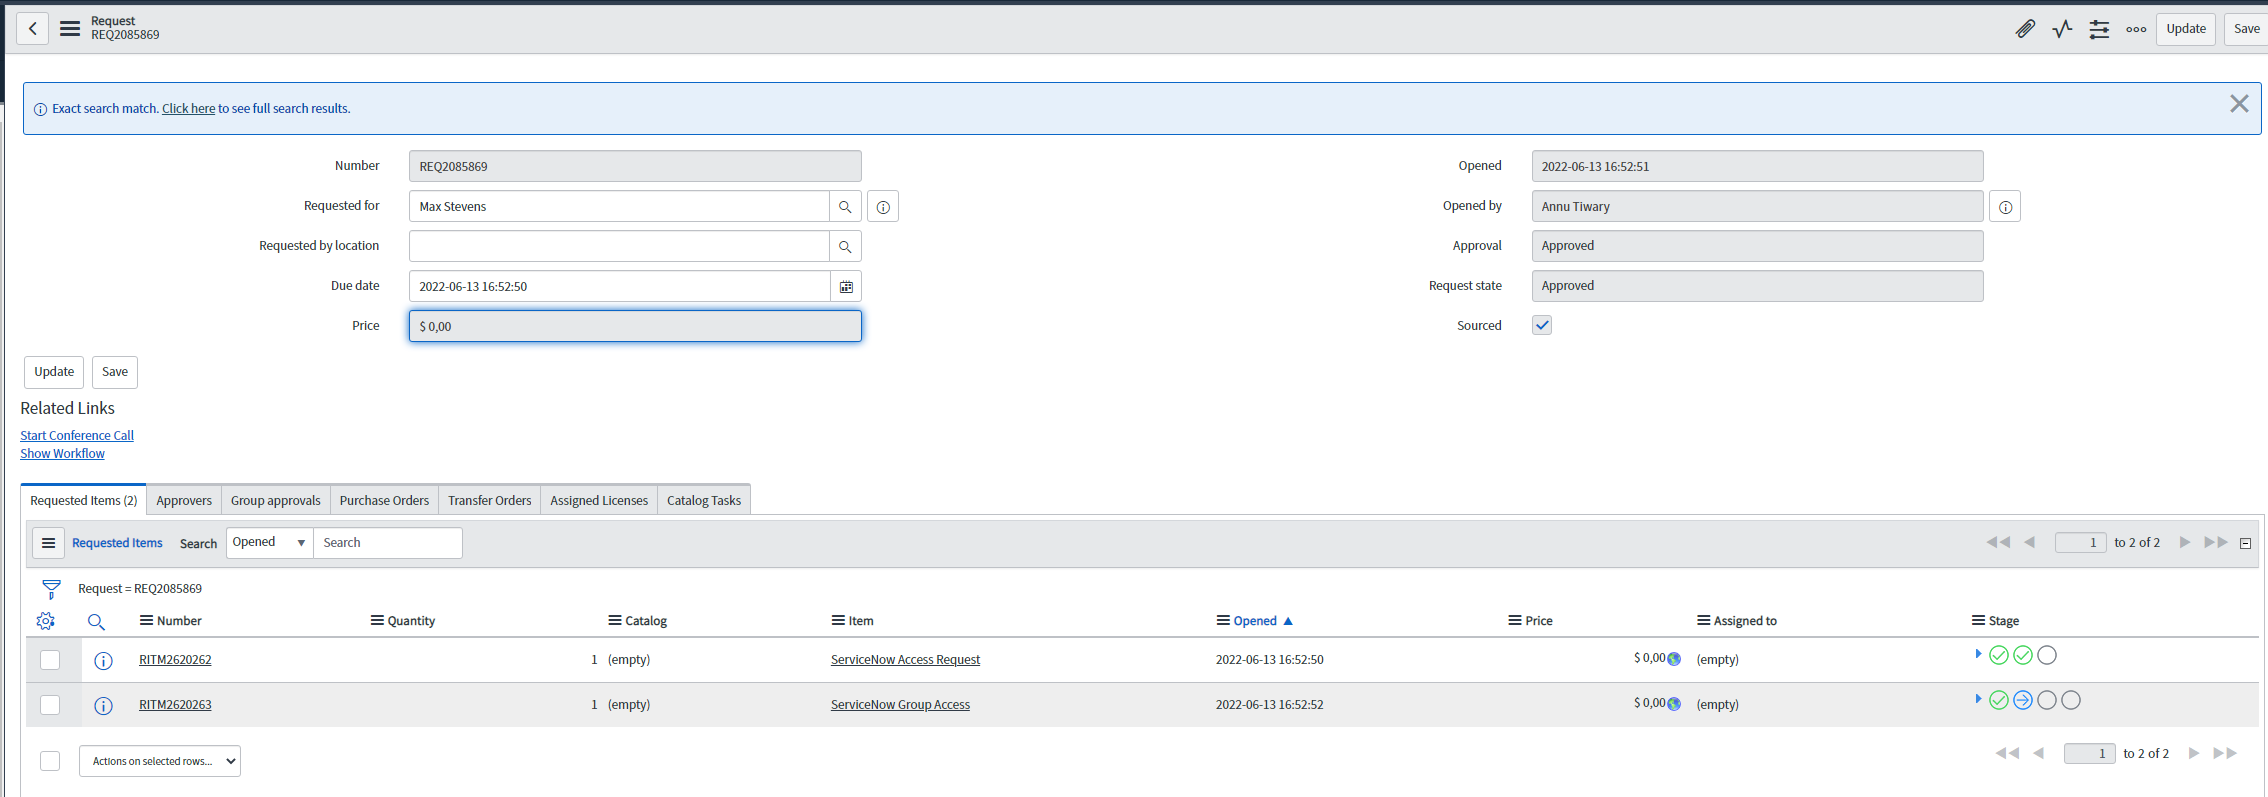Open the activity stream icon

[x=2062, y=29]
